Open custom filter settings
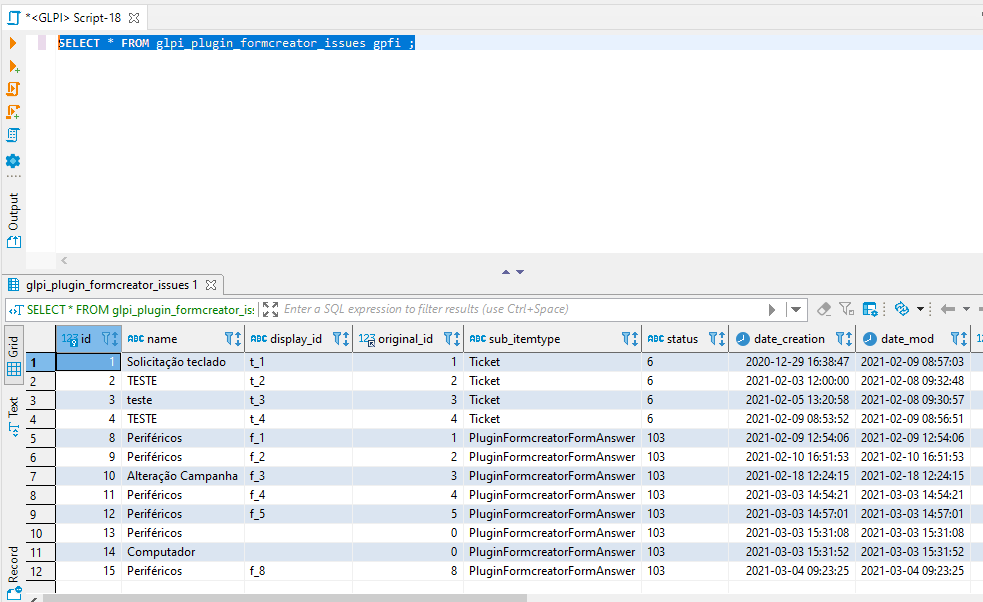 coord(845,310)
